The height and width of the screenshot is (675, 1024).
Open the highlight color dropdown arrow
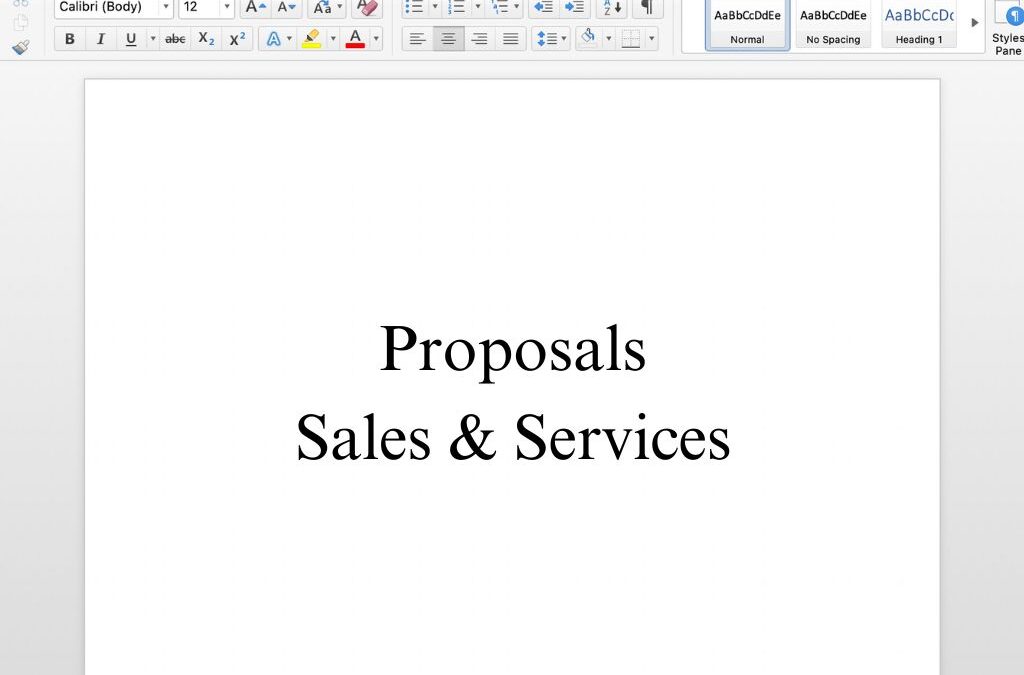[333, 39]
